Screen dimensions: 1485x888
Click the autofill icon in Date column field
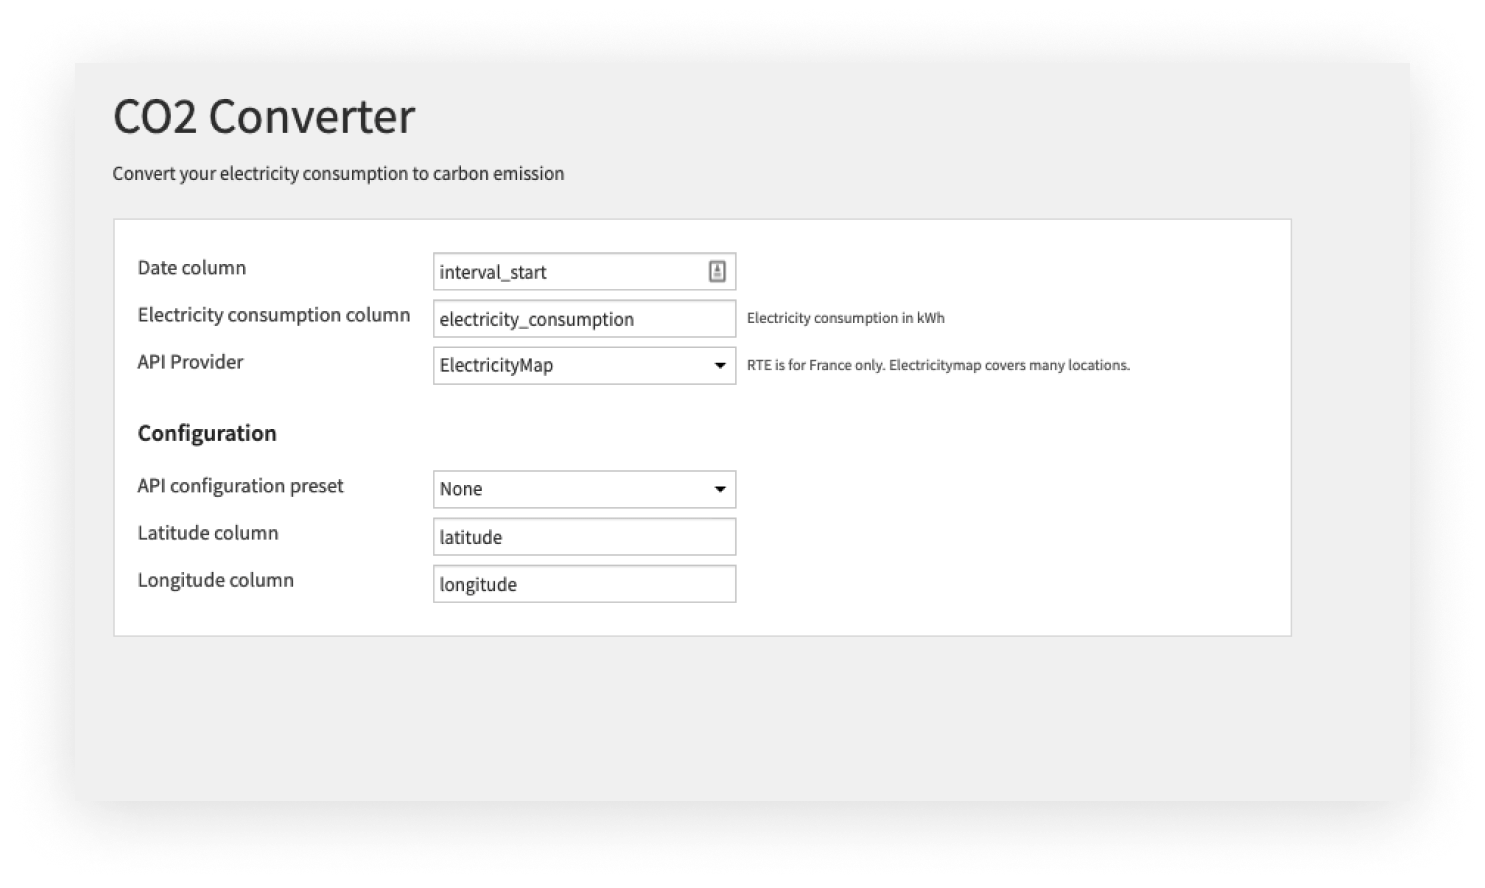coord(717,271)
